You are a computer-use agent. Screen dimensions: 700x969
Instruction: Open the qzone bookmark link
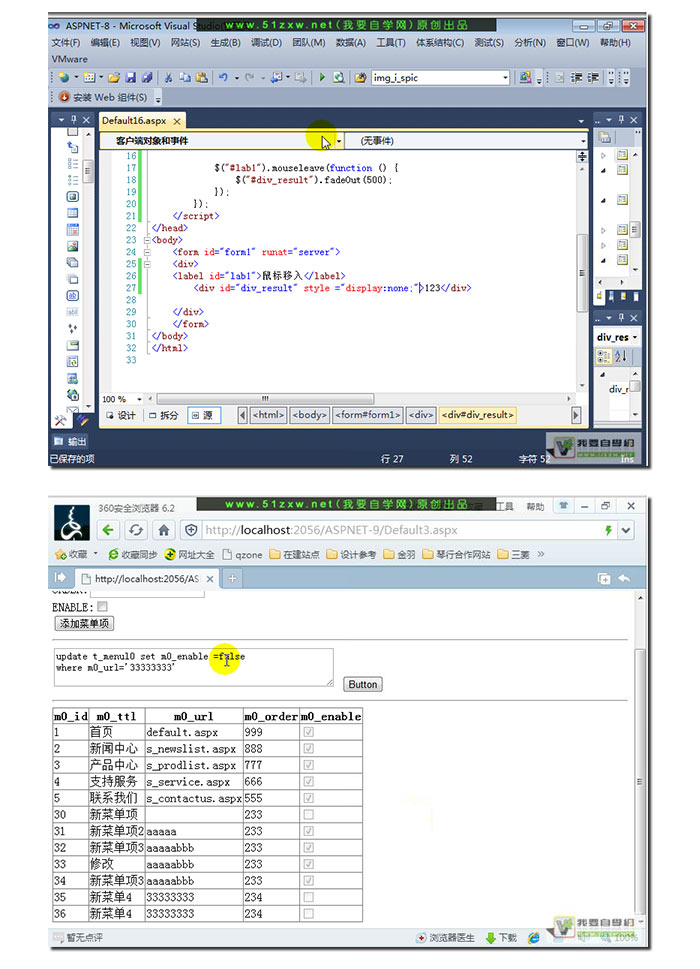(243, 554)
